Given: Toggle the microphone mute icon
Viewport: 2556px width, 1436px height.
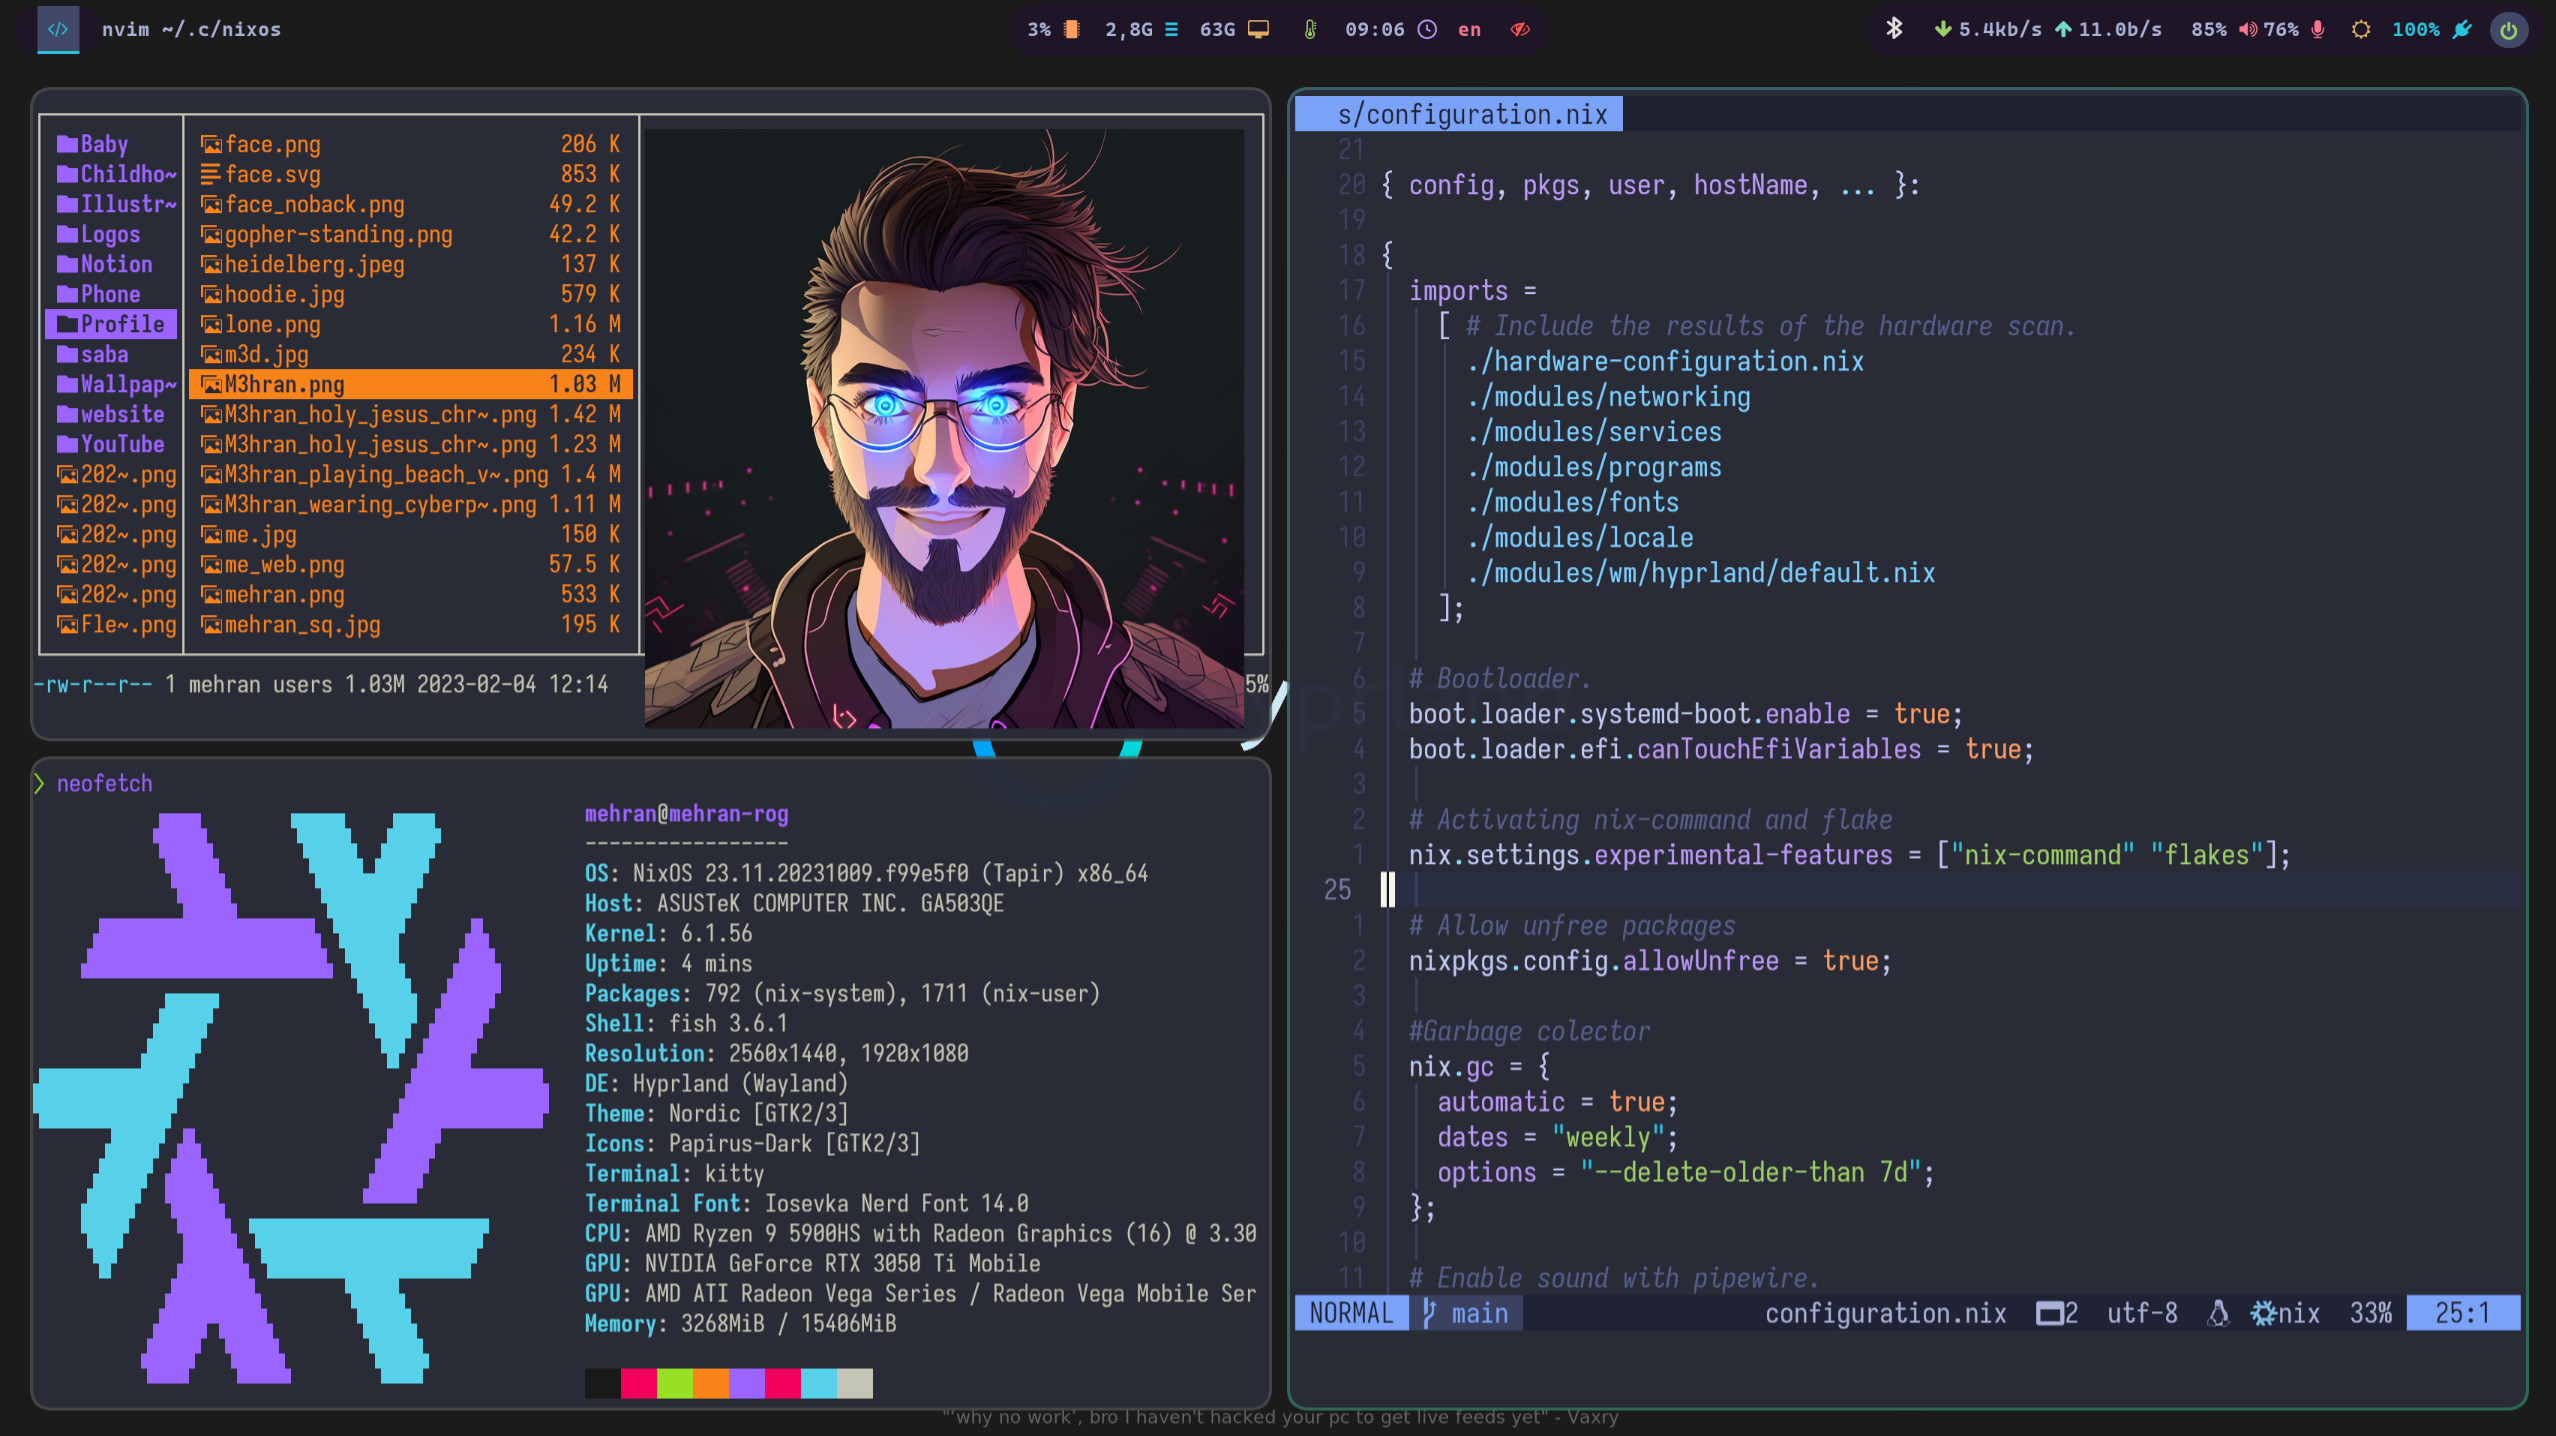Looking at the screenshot, I should 2318,30.
